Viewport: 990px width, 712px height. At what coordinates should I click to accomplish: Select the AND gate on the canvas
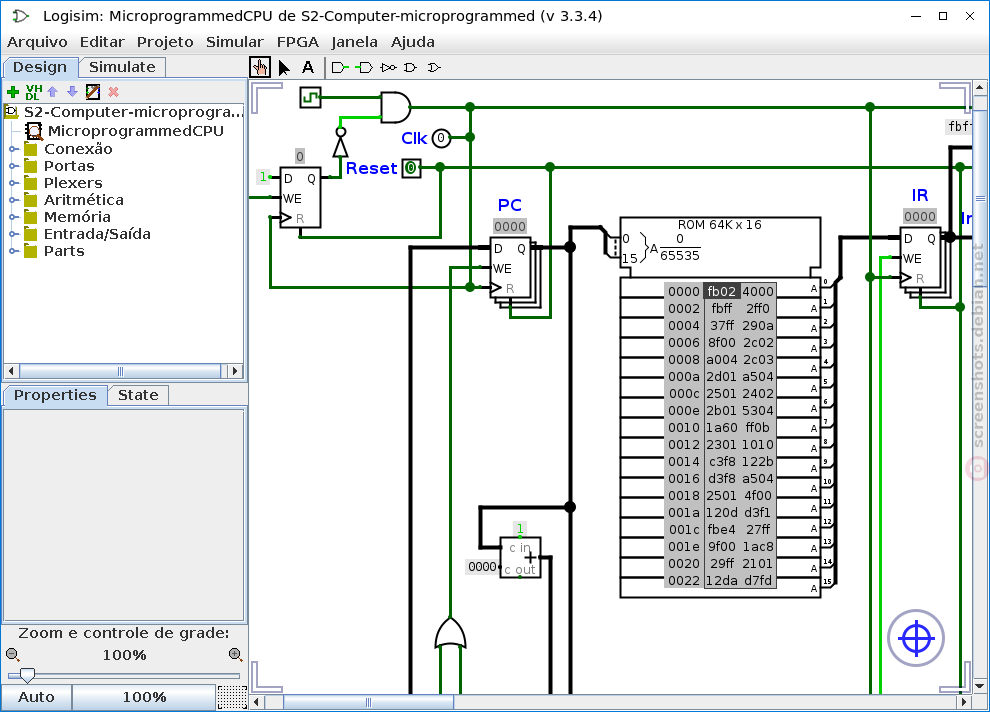tap(396, 107)
